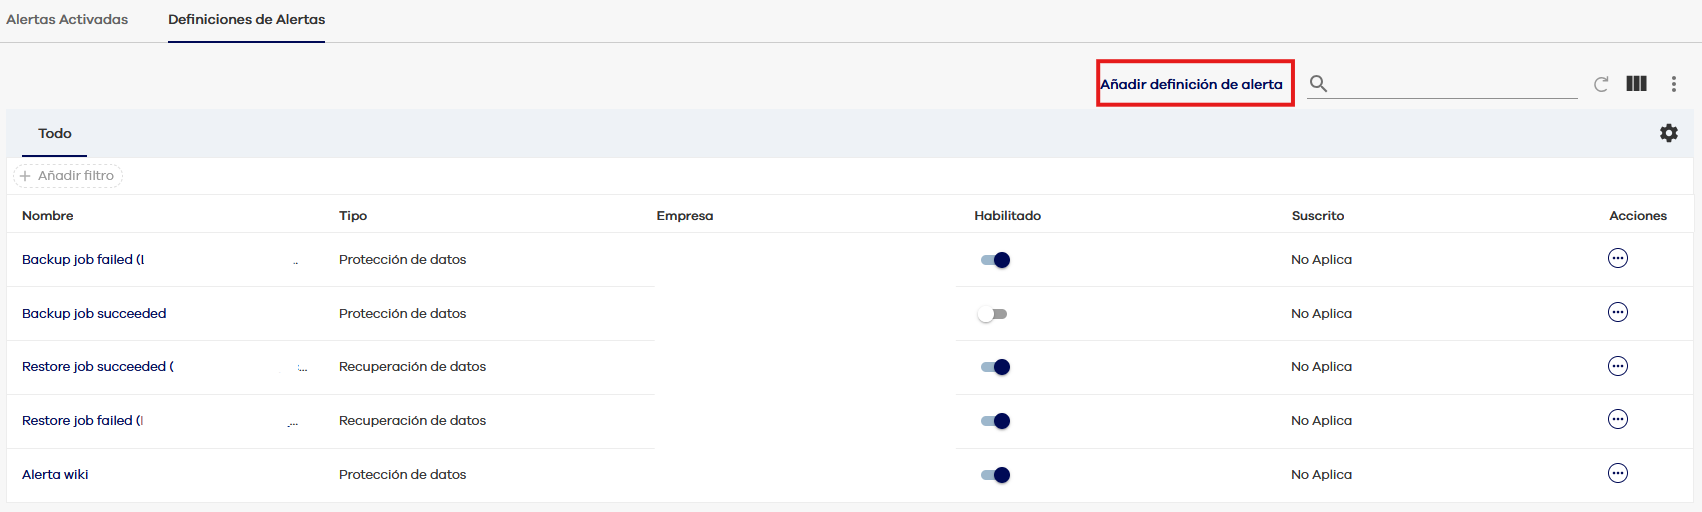1702x512 pixels.
Task: Click the search magnifier icon
Action: pos(1318,84)
